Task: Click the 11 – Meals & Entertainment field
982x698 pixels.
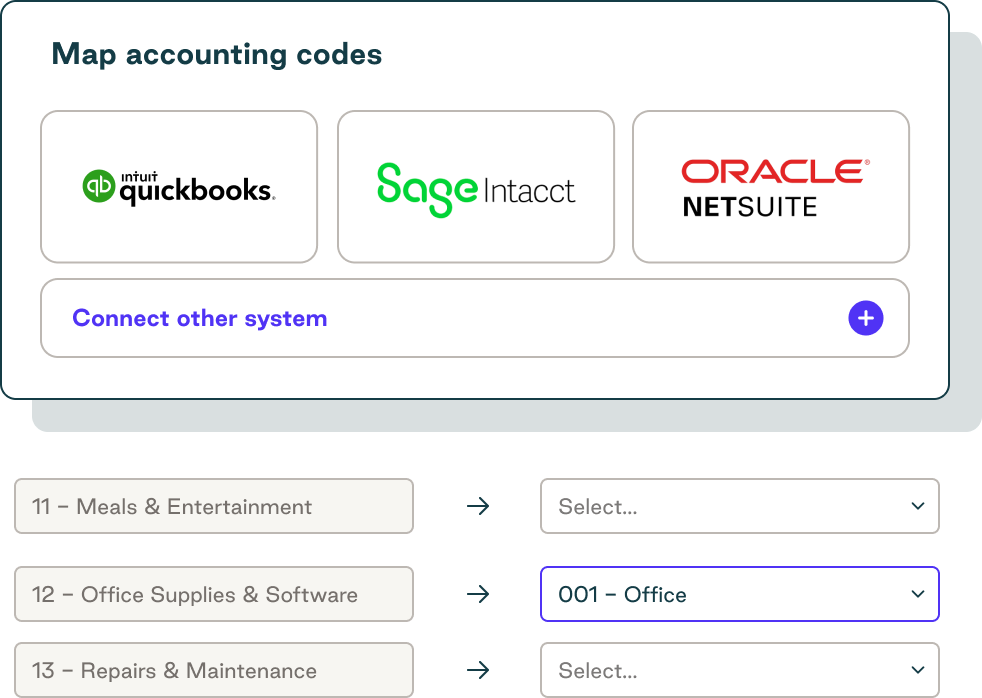Action: 214,506
